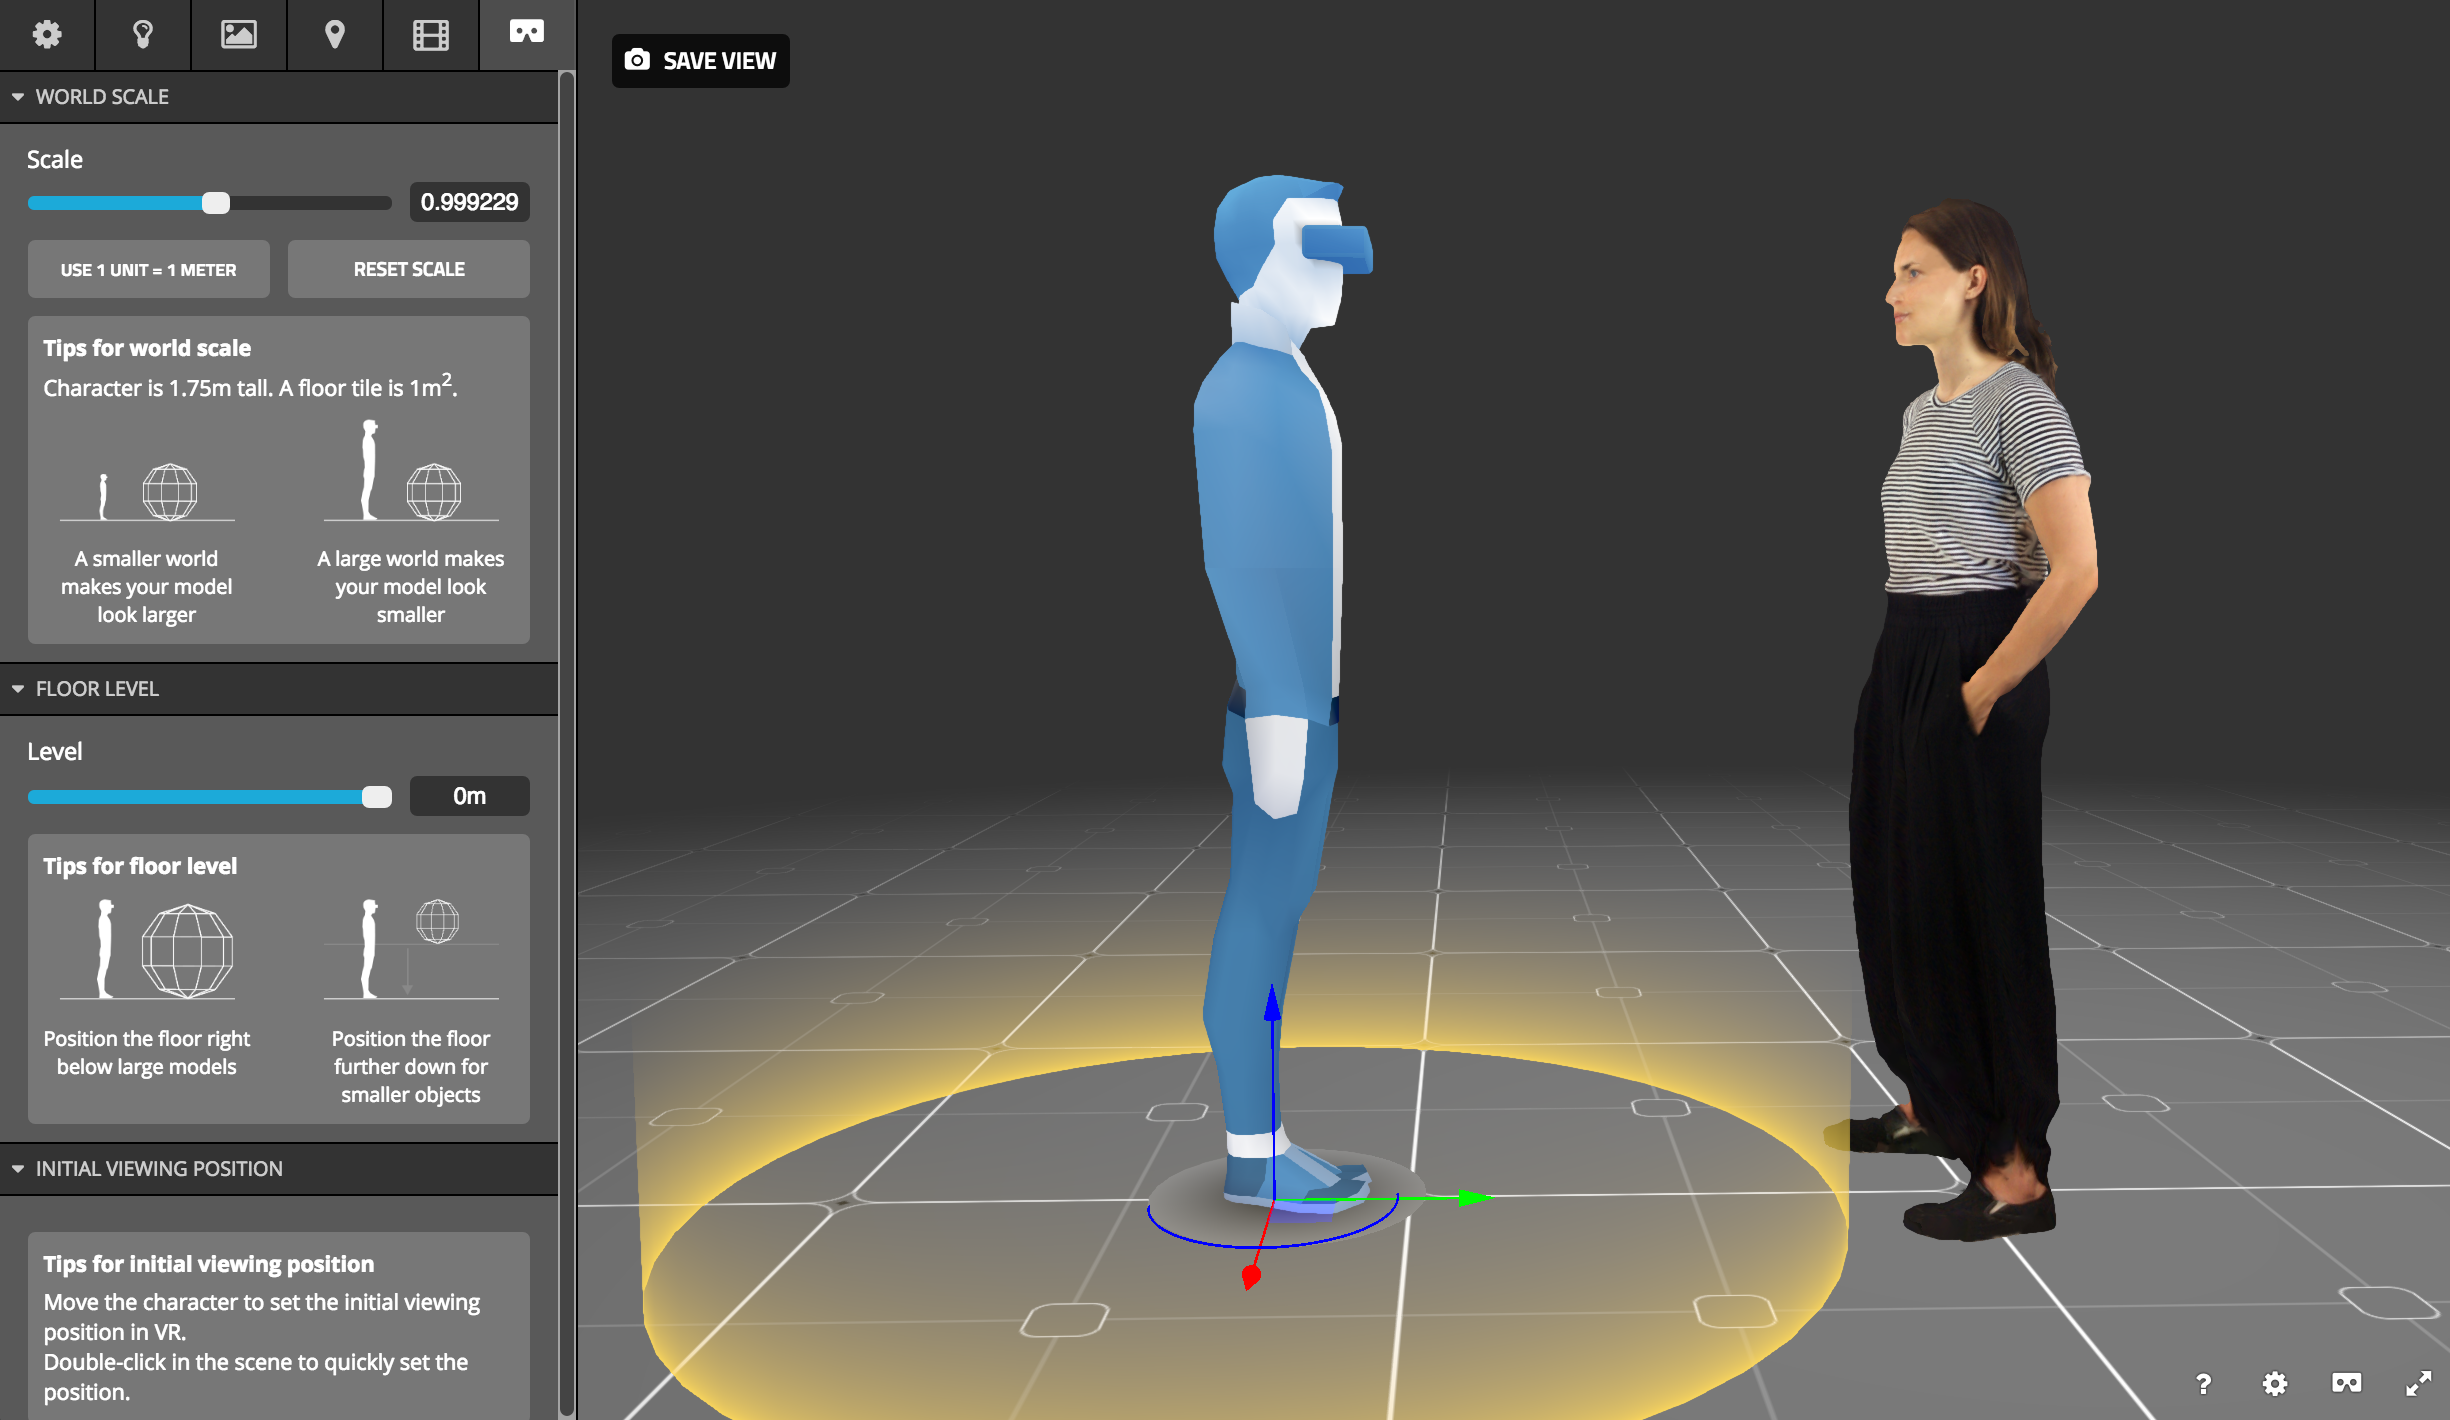Collapse the FLOOR LEVEL section
The width and height of the screenshot is (2450, 1420).
pos(17,688)
